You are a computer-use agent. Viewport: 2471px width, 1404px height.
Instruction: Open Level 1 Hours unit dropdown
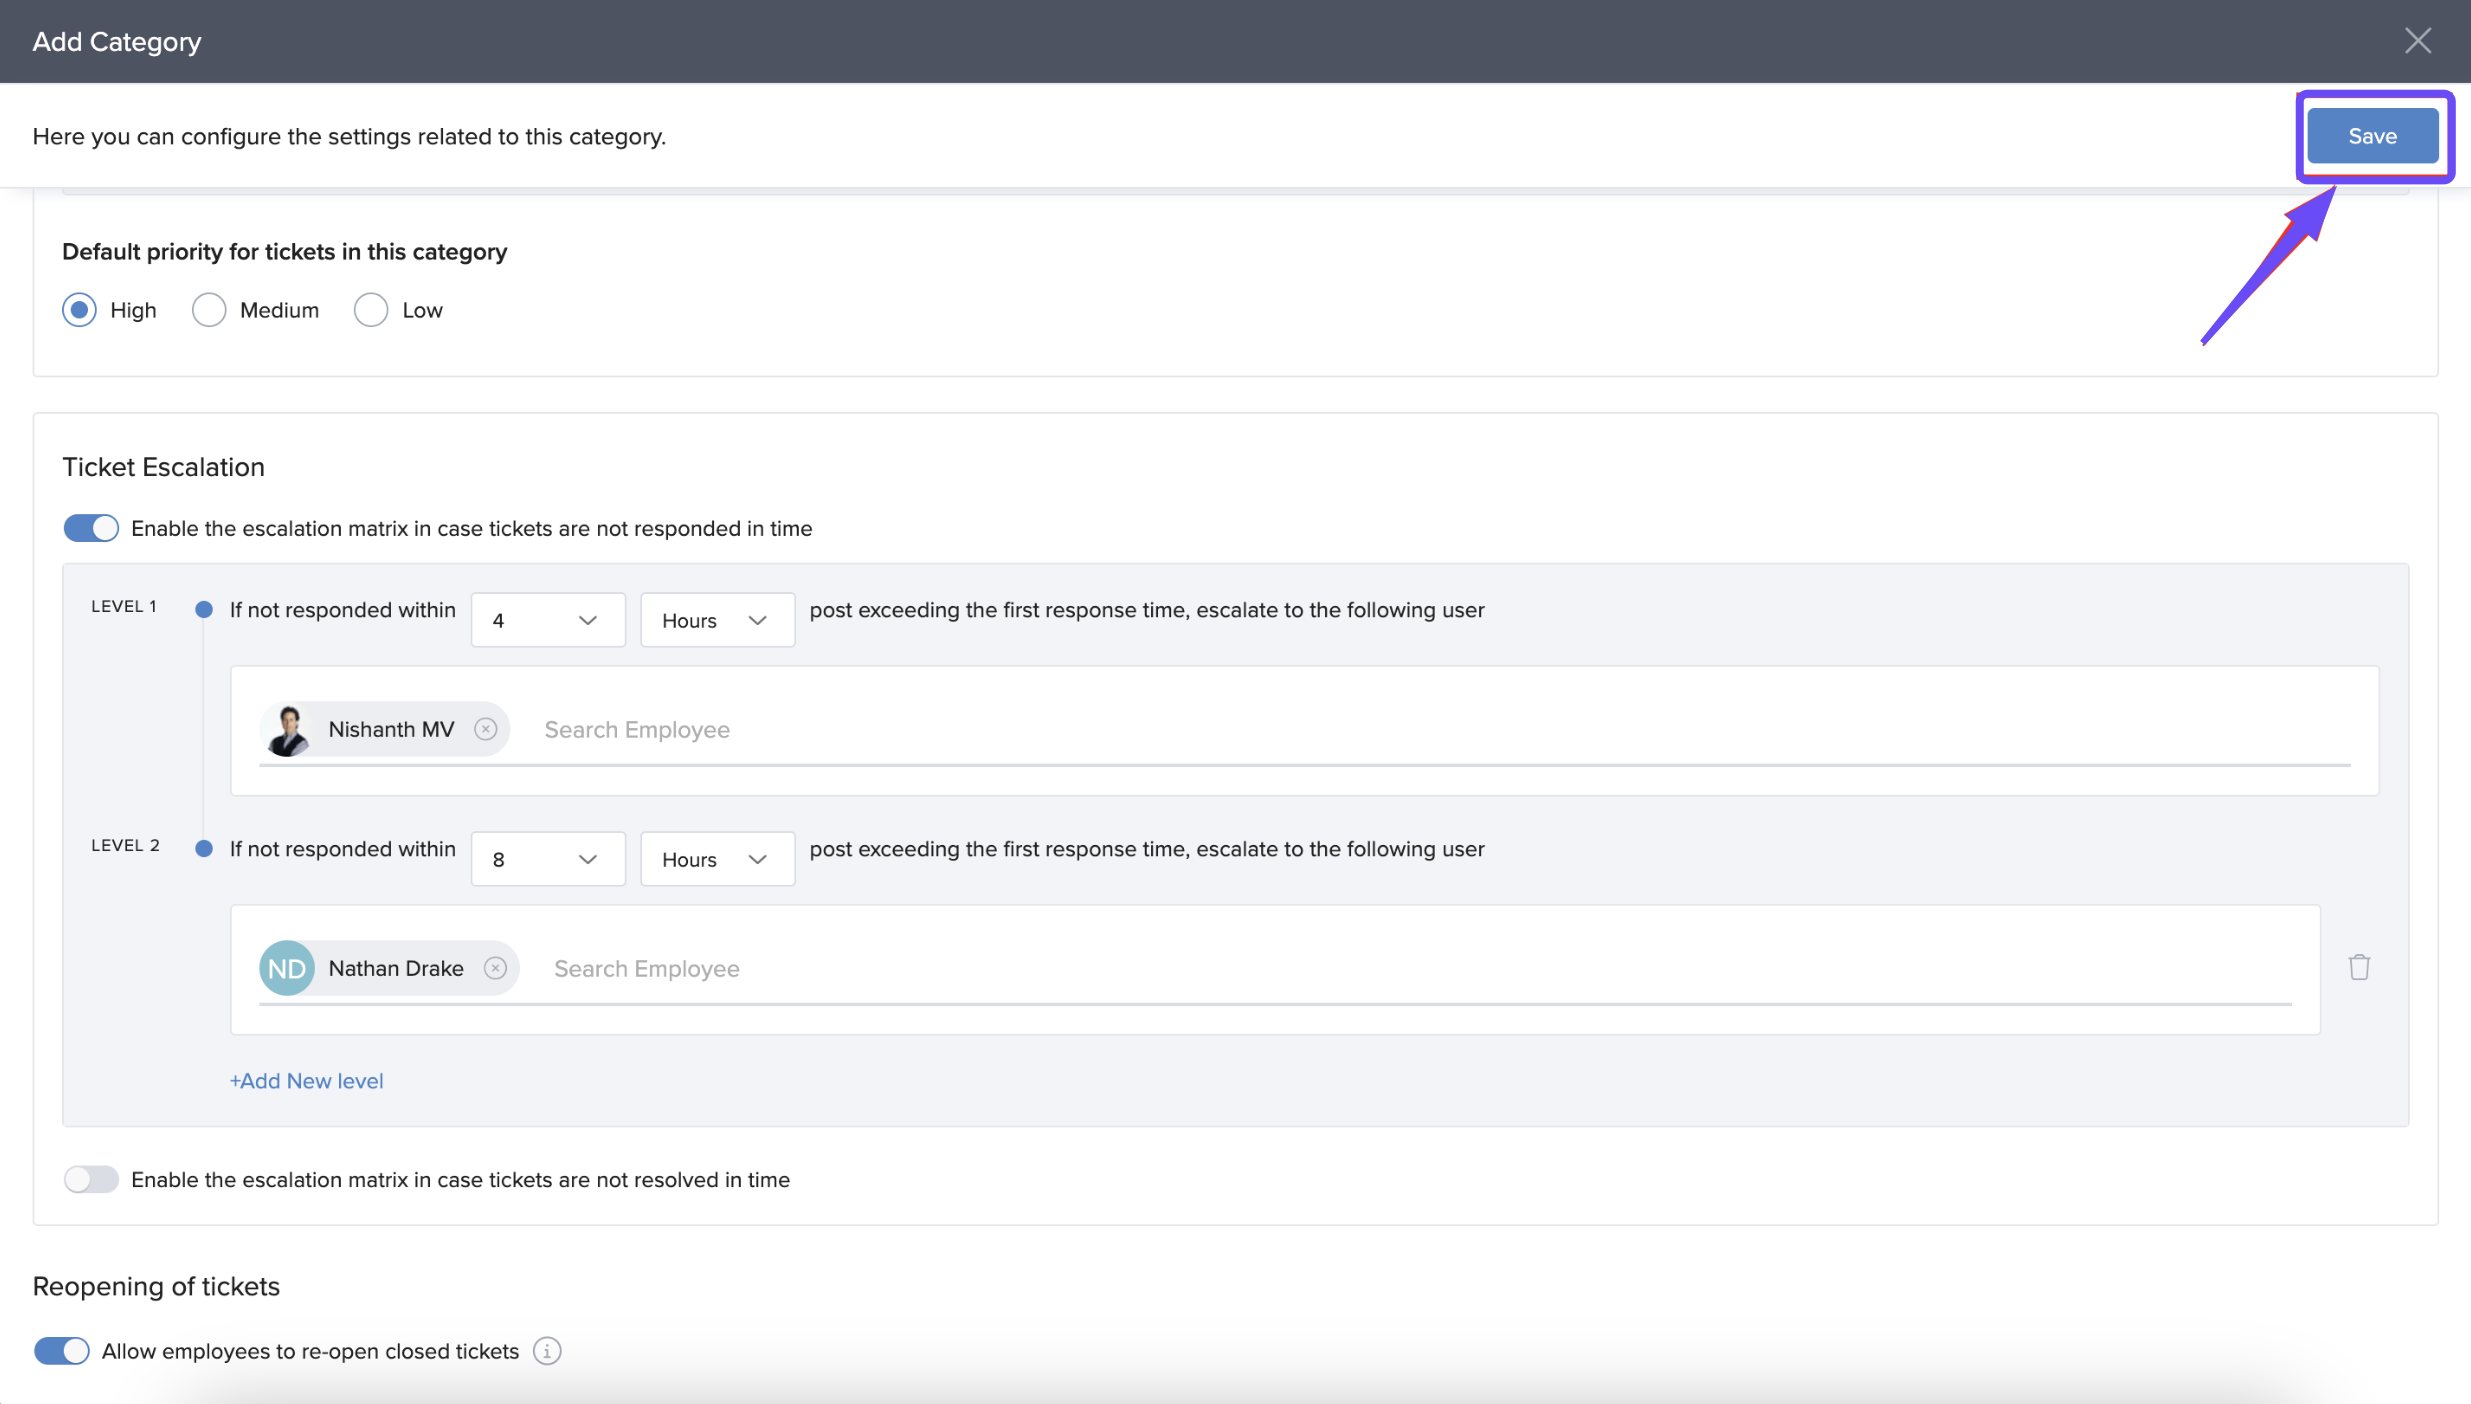[716, 620]
